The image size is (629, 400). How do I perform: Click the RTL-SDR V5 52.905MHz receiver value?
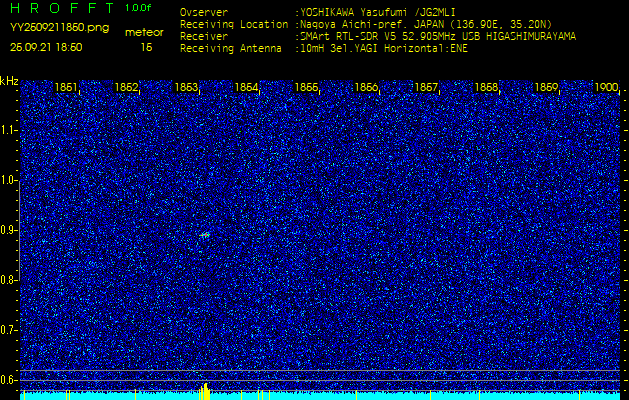(x=438, y=37)
